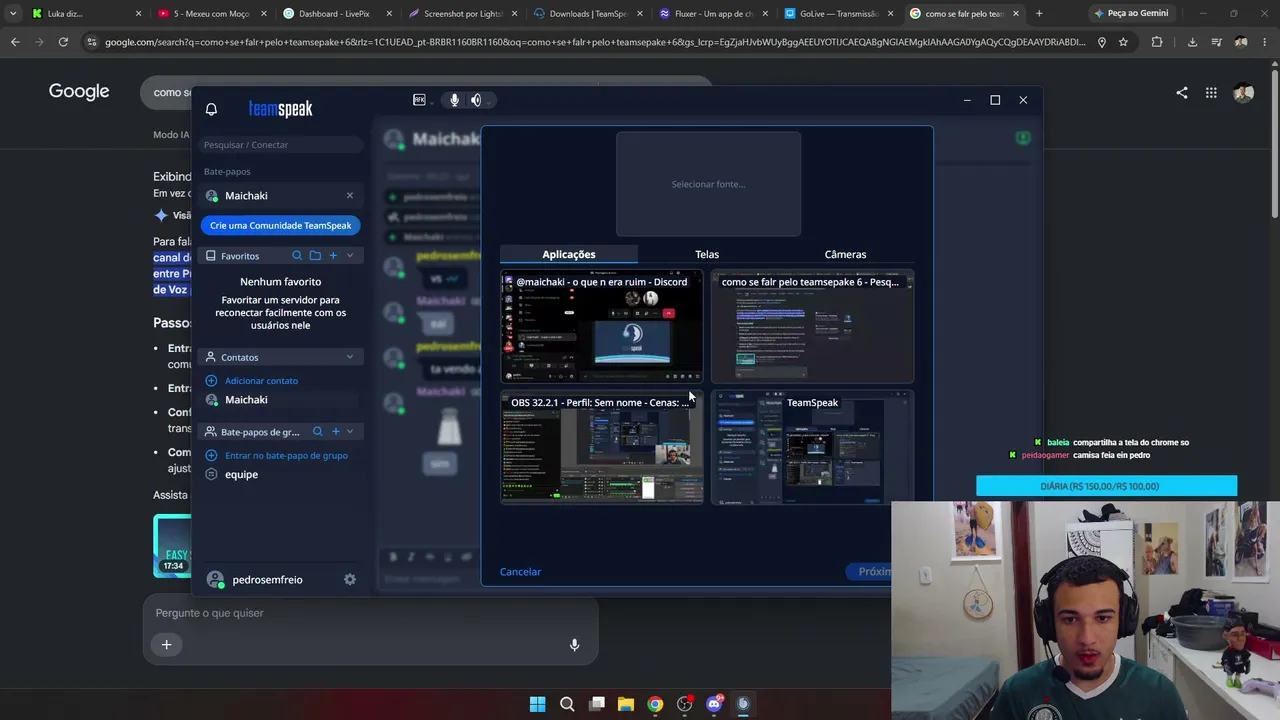Image resolution: width=1280 pixels, height=720 pixels.
Task: Open the dropdown arrow beside the speaker icon
Action: (x=487, y=100)
